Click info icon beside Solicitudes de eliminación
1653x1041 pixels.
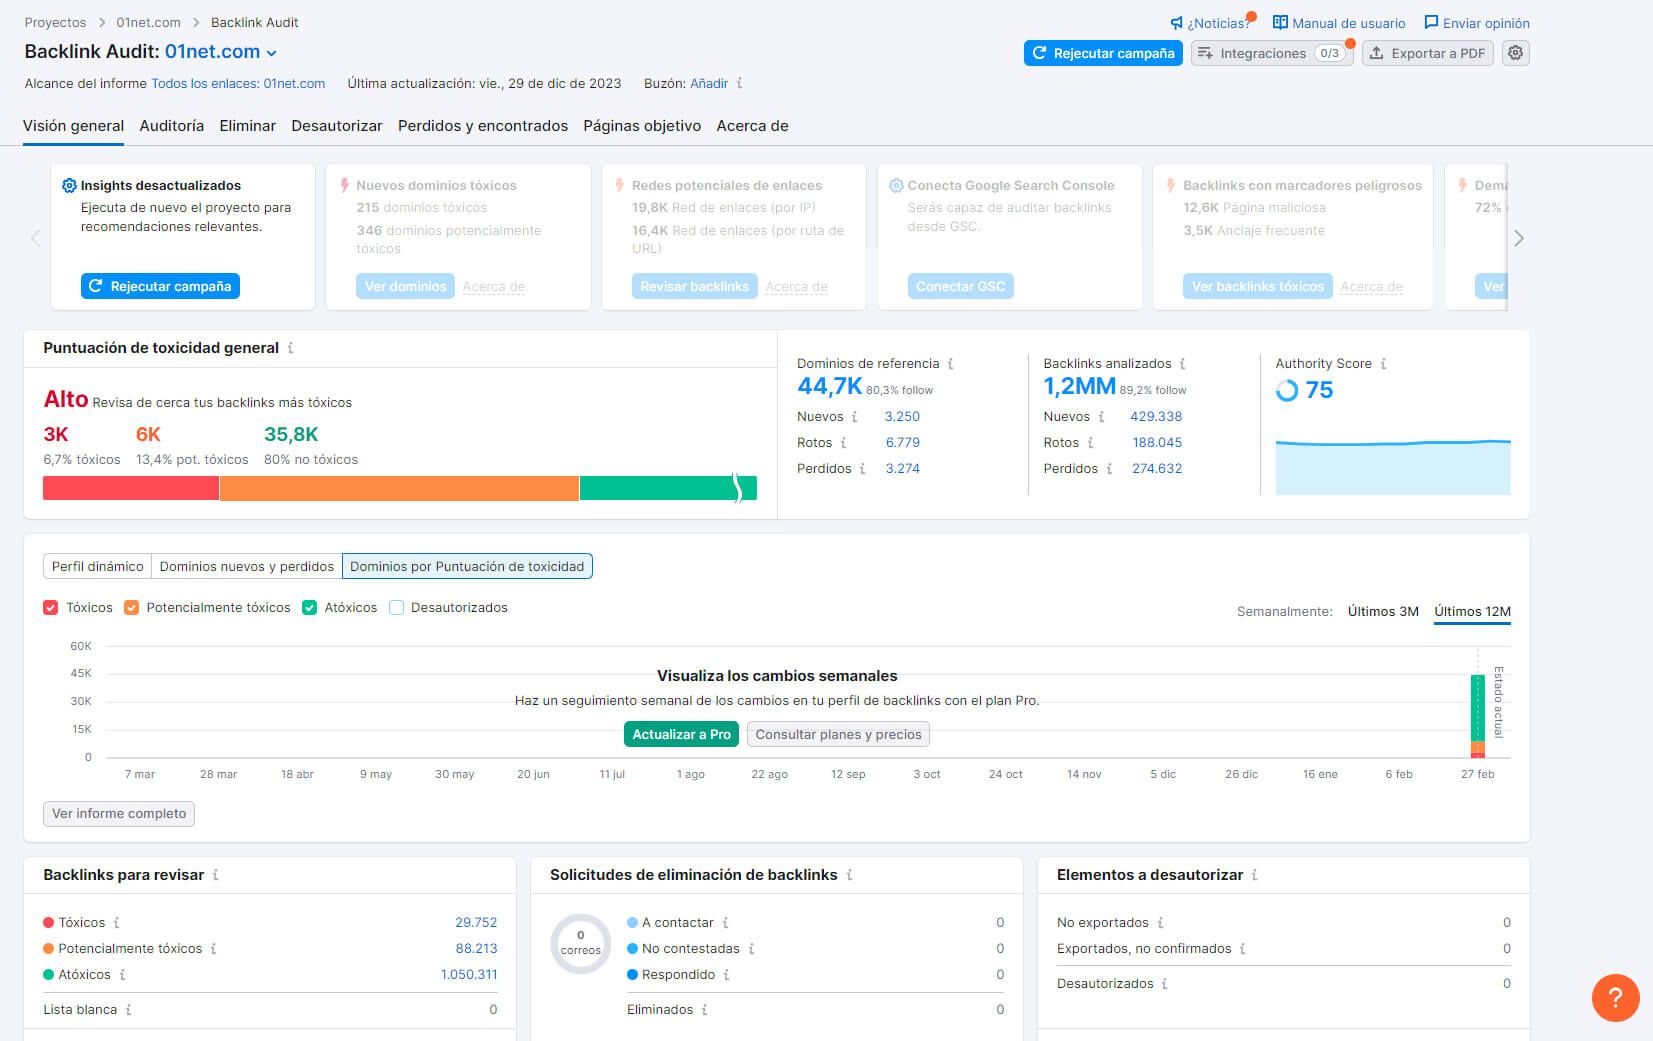coord(849,875)
